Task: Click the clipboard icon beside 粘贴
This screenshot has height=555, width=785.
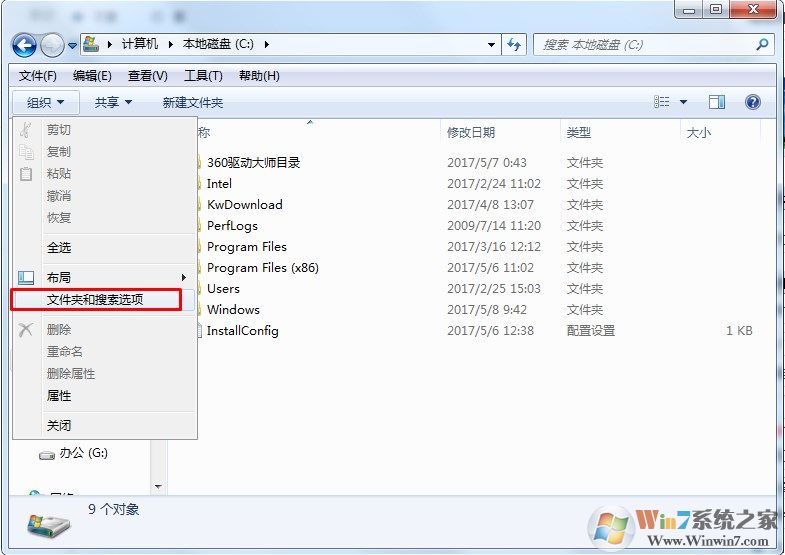Action: [x=26, y=174]
